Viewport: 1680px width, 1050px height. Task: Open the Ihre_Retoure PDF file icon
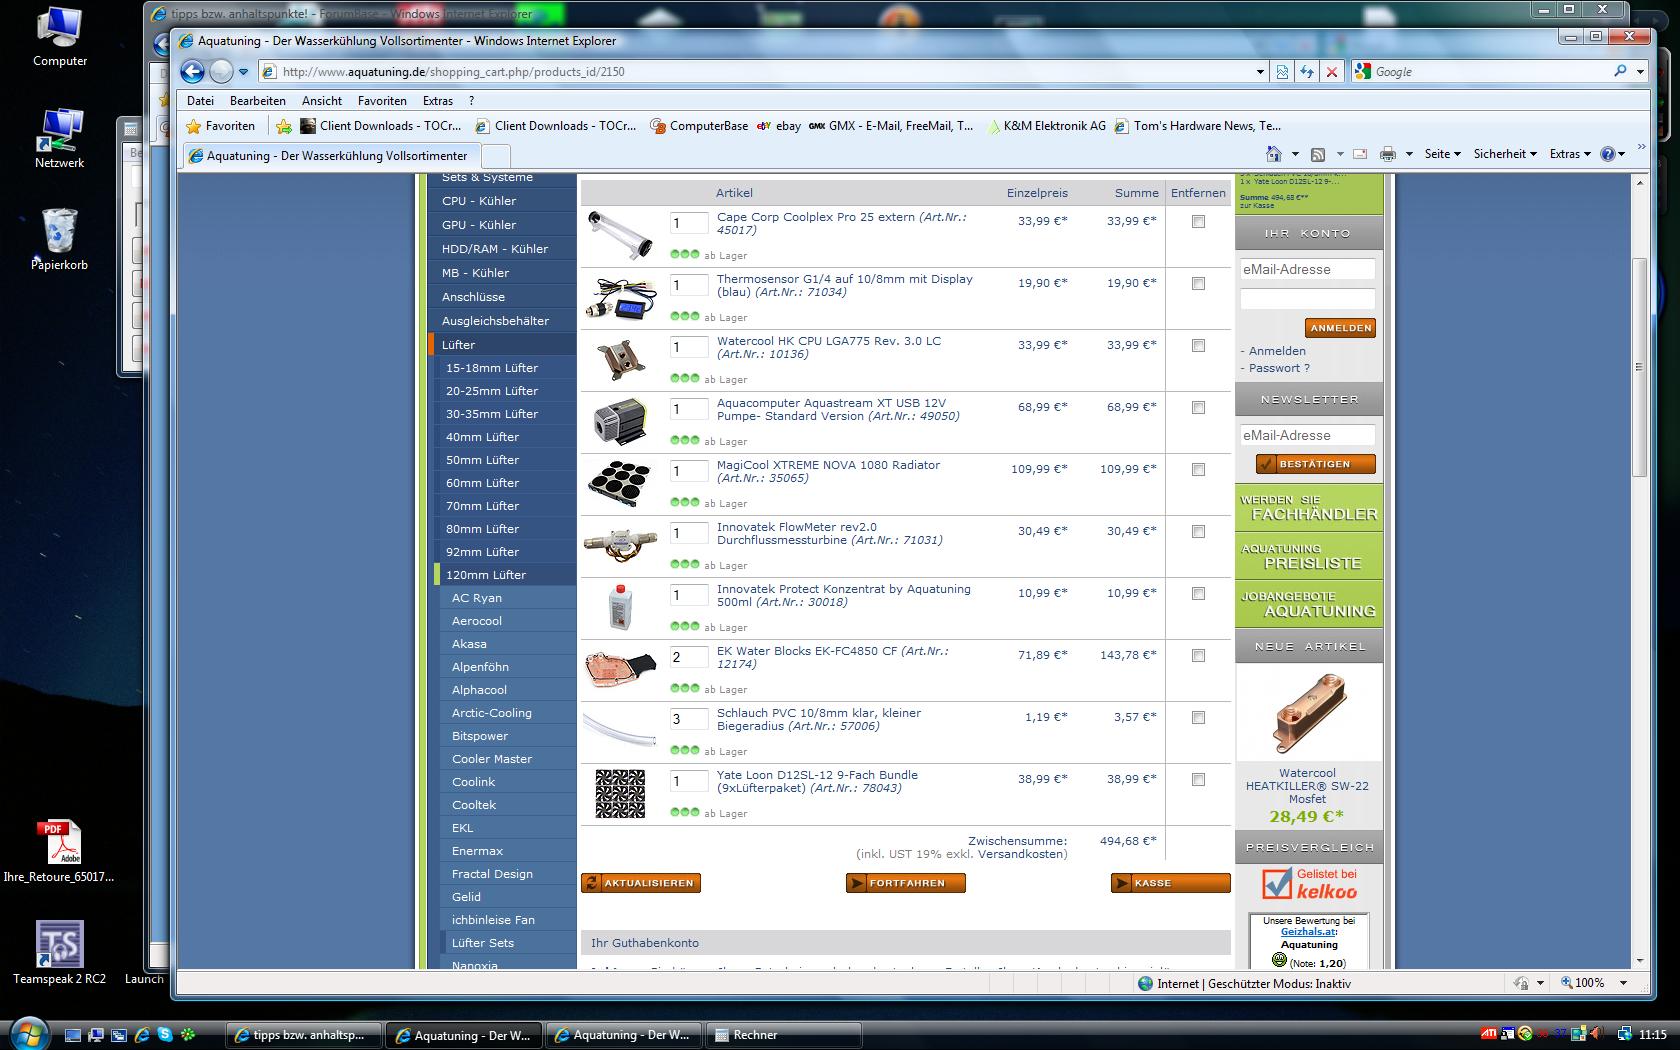coord(59,851)
